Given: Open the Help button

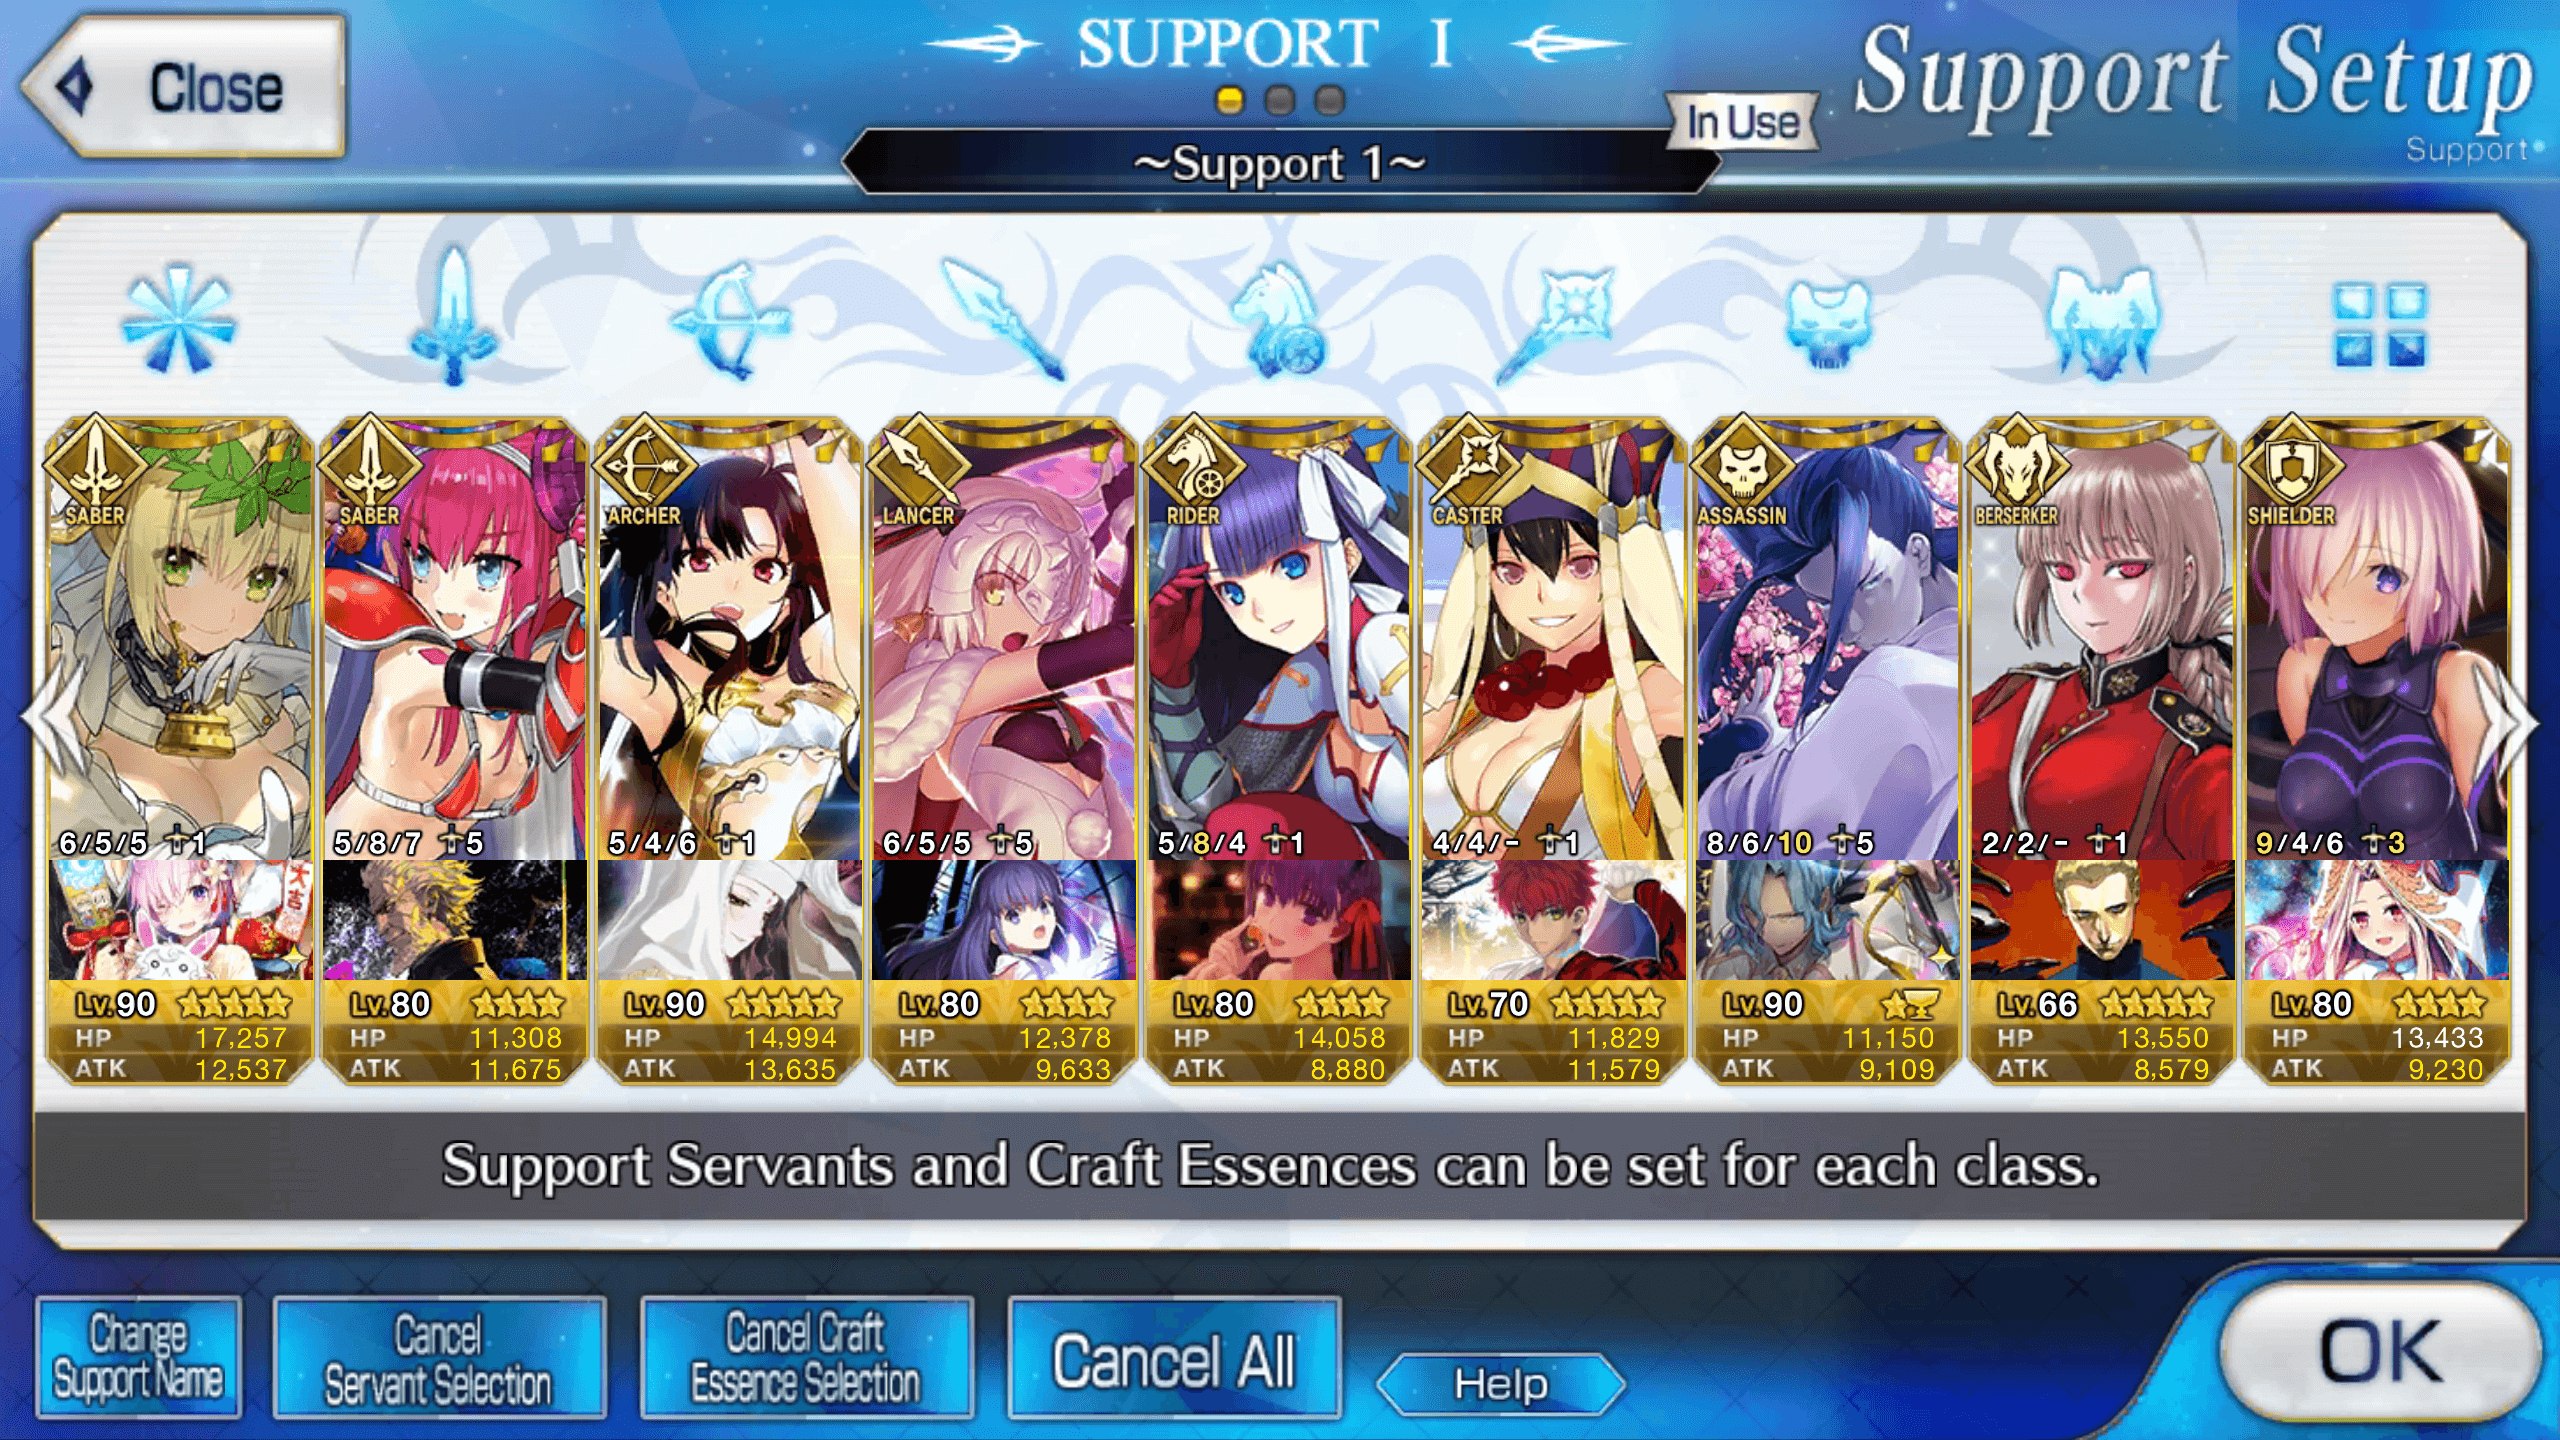Looking at the screenshot, I should click(x=1501, y=1384).
